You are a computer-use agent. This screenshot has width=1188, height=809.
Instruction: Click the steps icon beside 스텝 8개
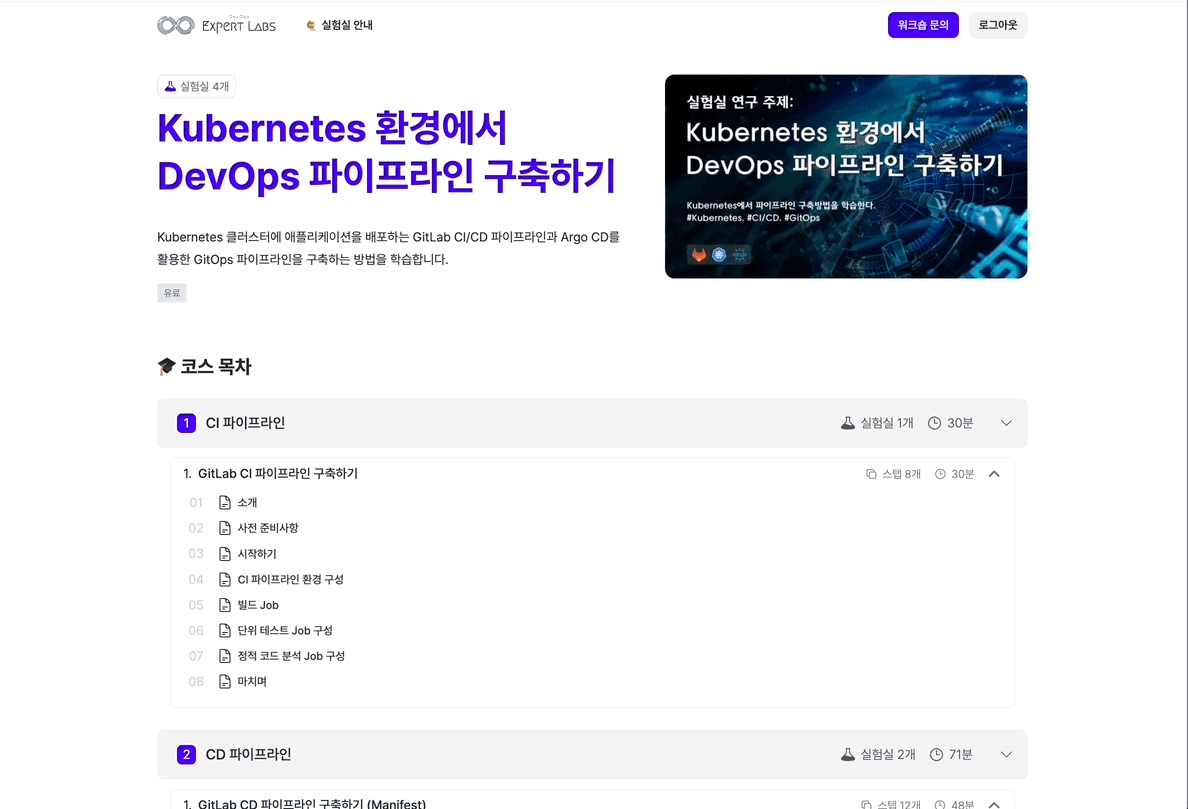[871, 474]
